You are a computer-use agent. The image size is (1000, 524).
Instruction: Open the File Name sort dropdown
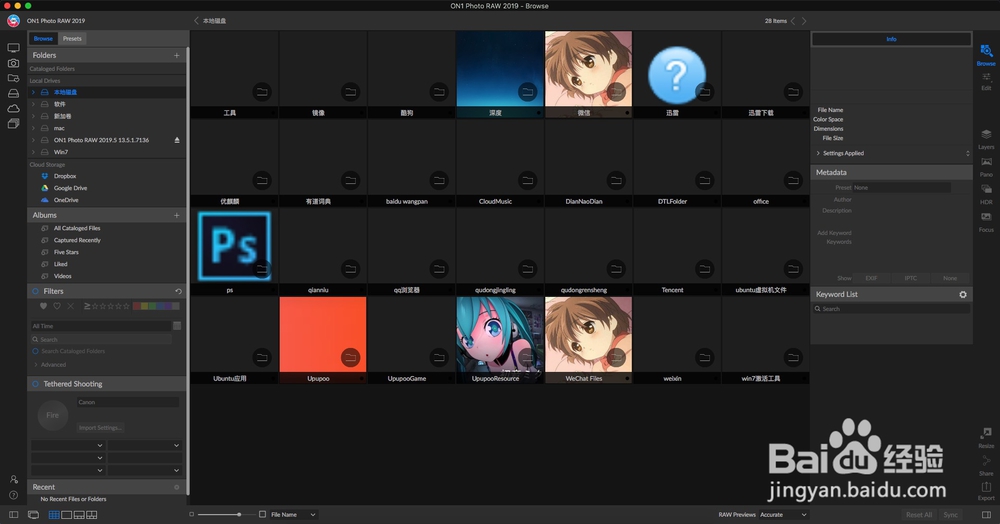point(293,514)
